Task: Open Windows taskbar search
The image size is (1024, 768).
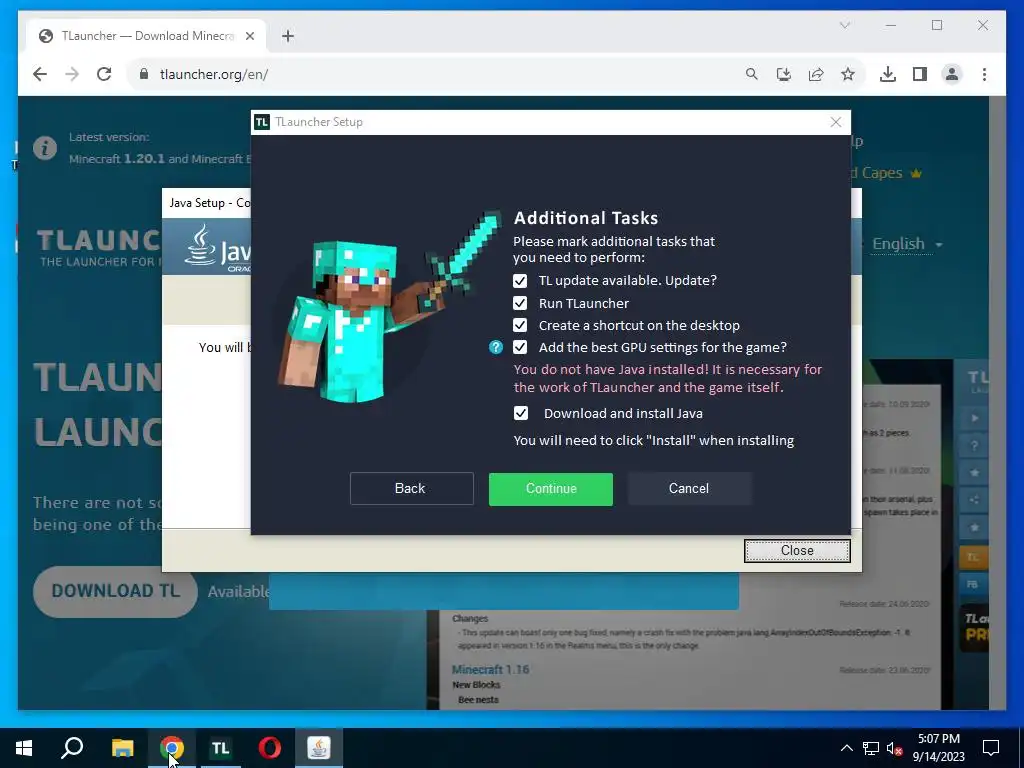Action: (x=72, y=748)
